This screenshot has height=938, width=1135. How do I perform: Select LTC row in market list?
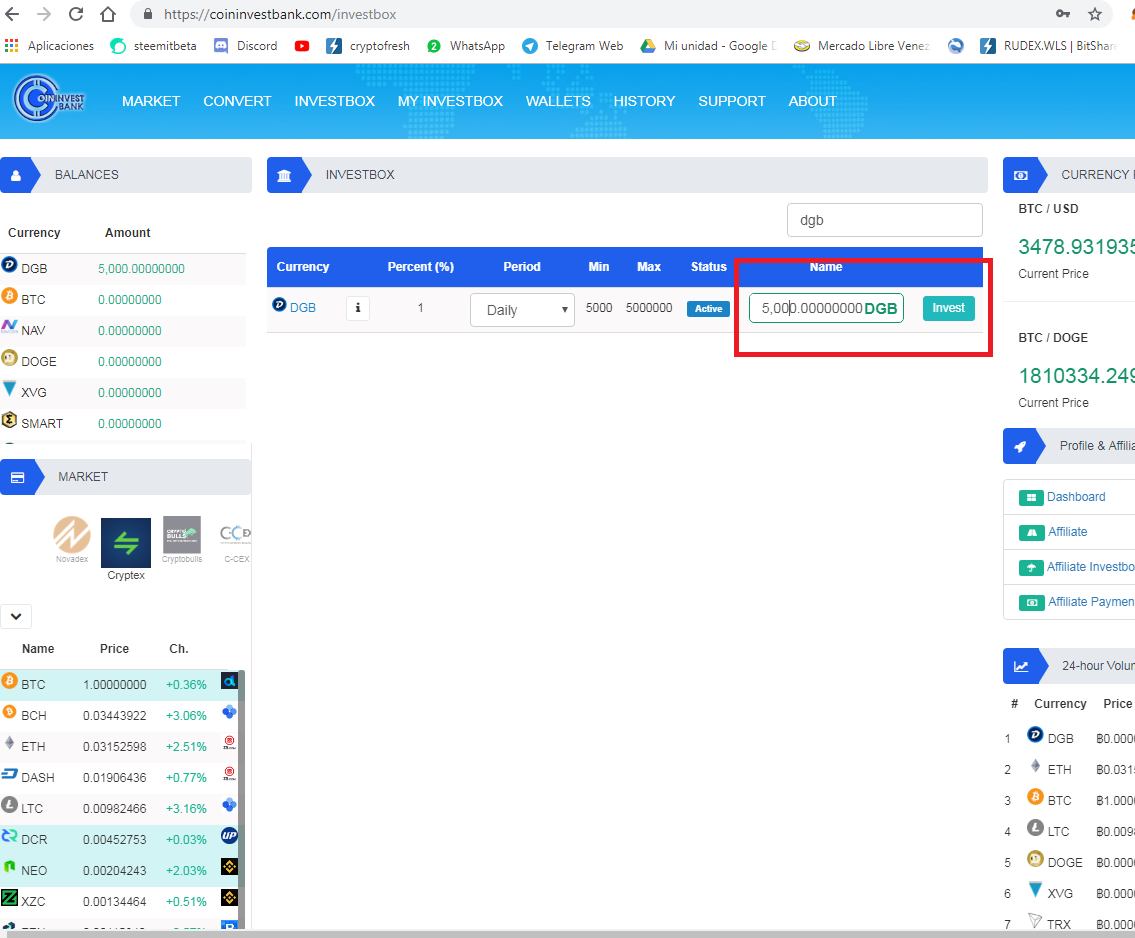119,808
